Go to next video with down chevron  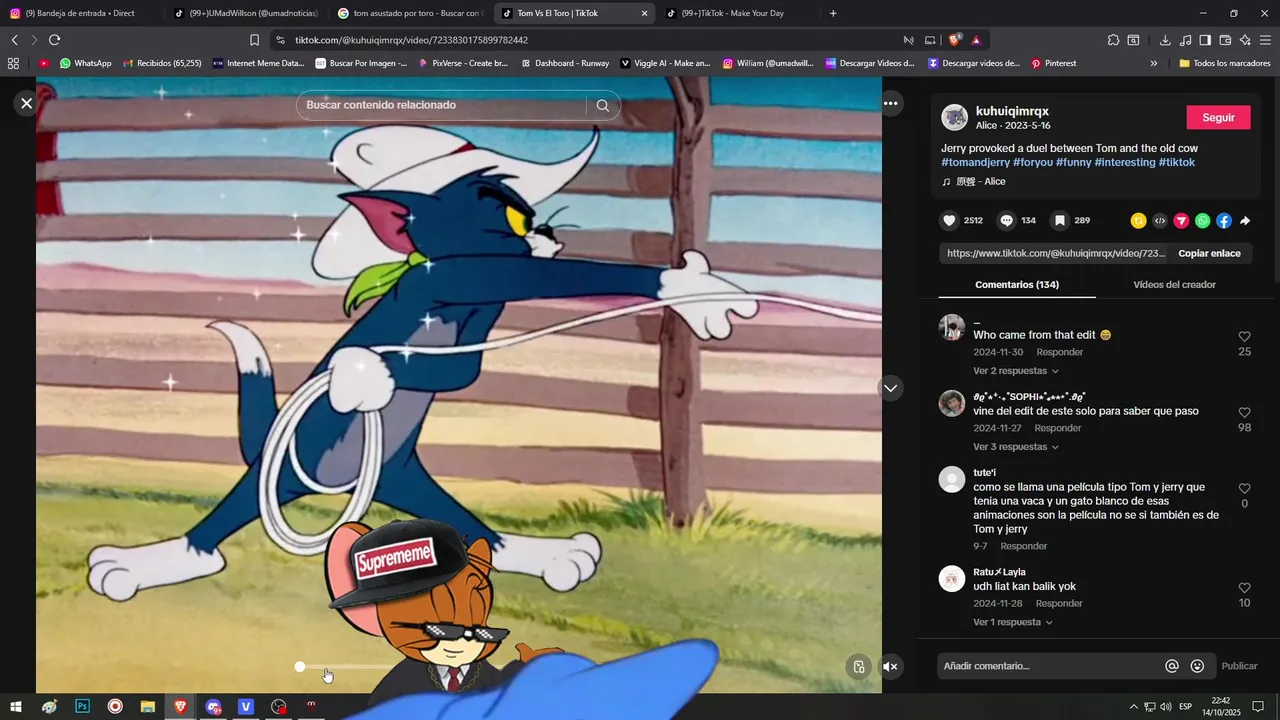pyautogui.click(x=890, y=388)
